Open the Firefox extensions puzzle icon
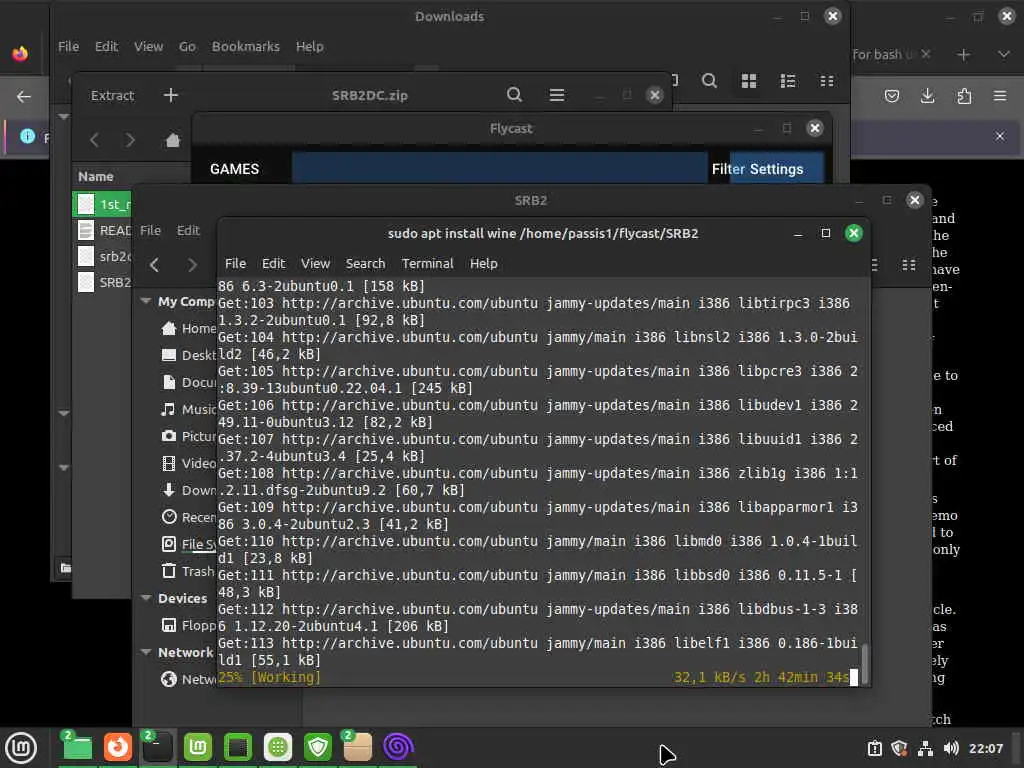This screenshot has height=768, width=1024. pyautogui.click(x=964, y=96)
